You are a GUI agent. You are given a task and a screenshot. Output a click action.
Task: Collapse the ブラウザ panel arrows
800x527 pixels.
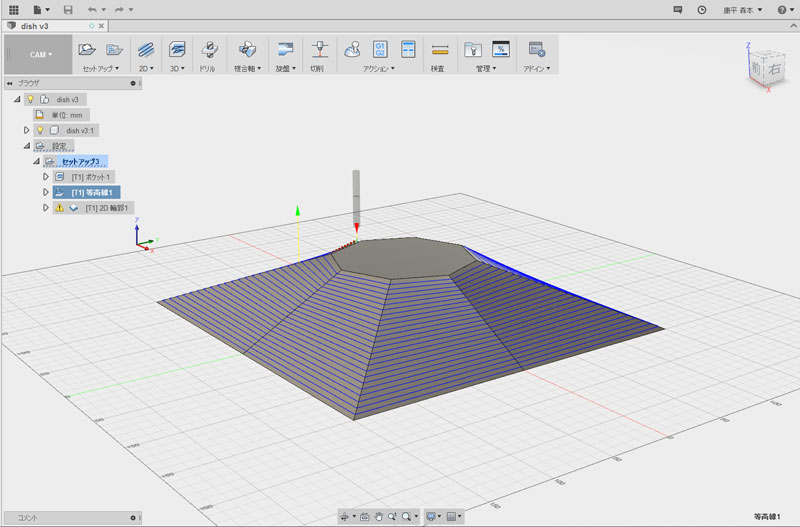click(x=9, y=83)
